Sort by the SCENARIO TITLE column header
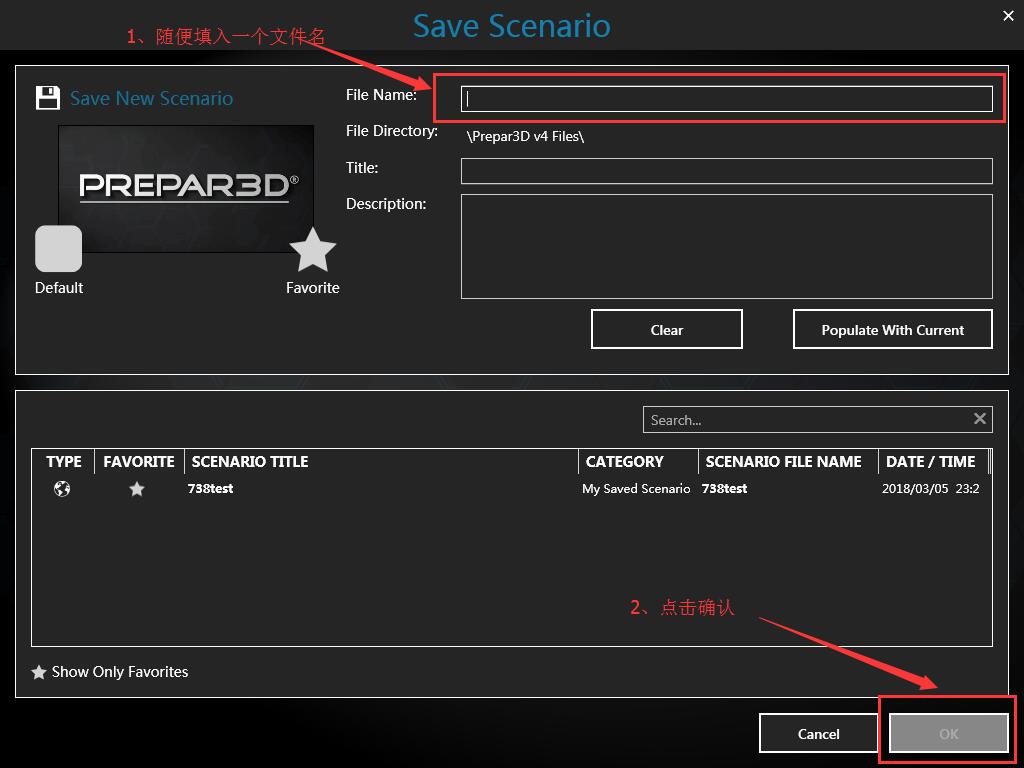This screenshot has width=1024, height=768. 250,461
